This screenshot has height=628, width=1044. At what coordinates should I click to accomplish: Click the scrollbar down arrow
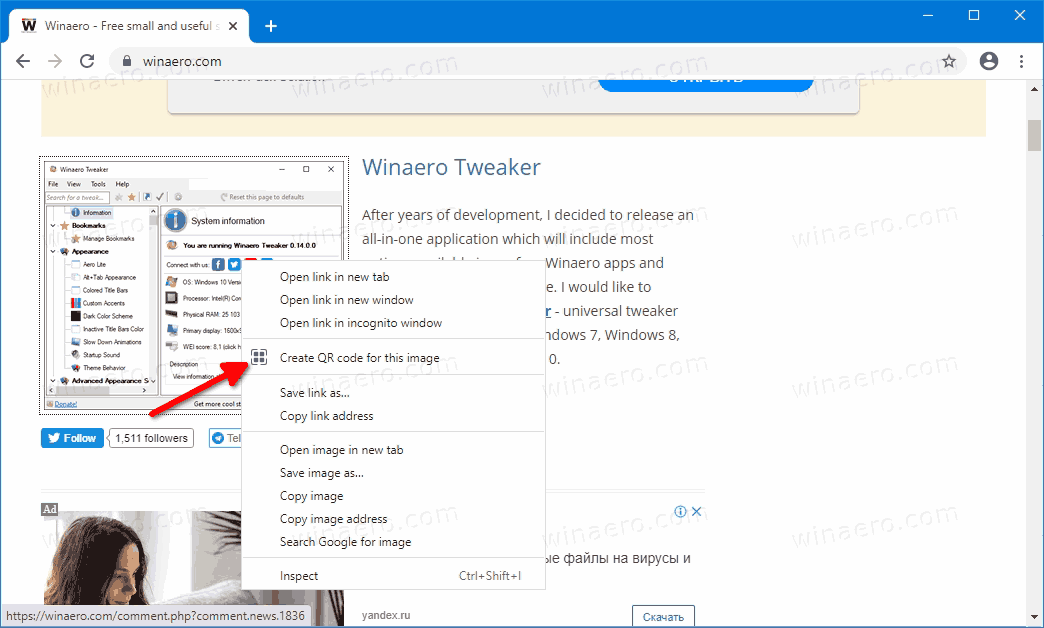coord(1034,617)
